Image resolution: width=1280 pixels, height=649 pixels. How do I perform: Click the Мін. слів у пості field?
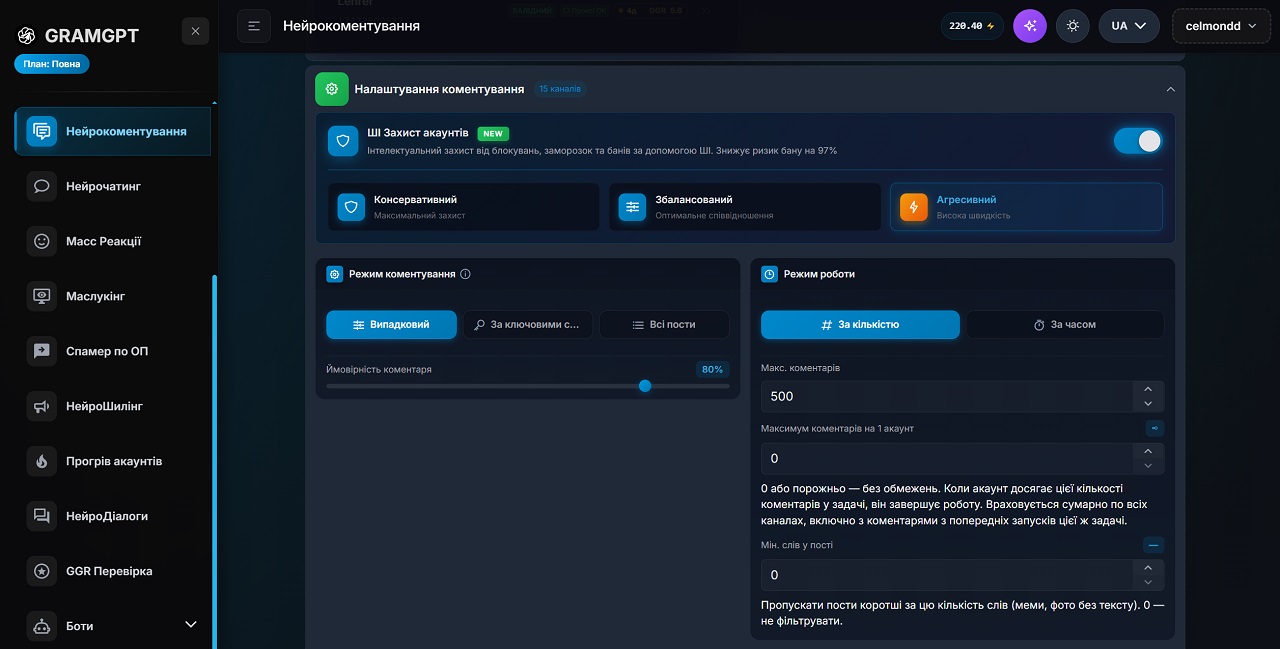tap(946, 575)
